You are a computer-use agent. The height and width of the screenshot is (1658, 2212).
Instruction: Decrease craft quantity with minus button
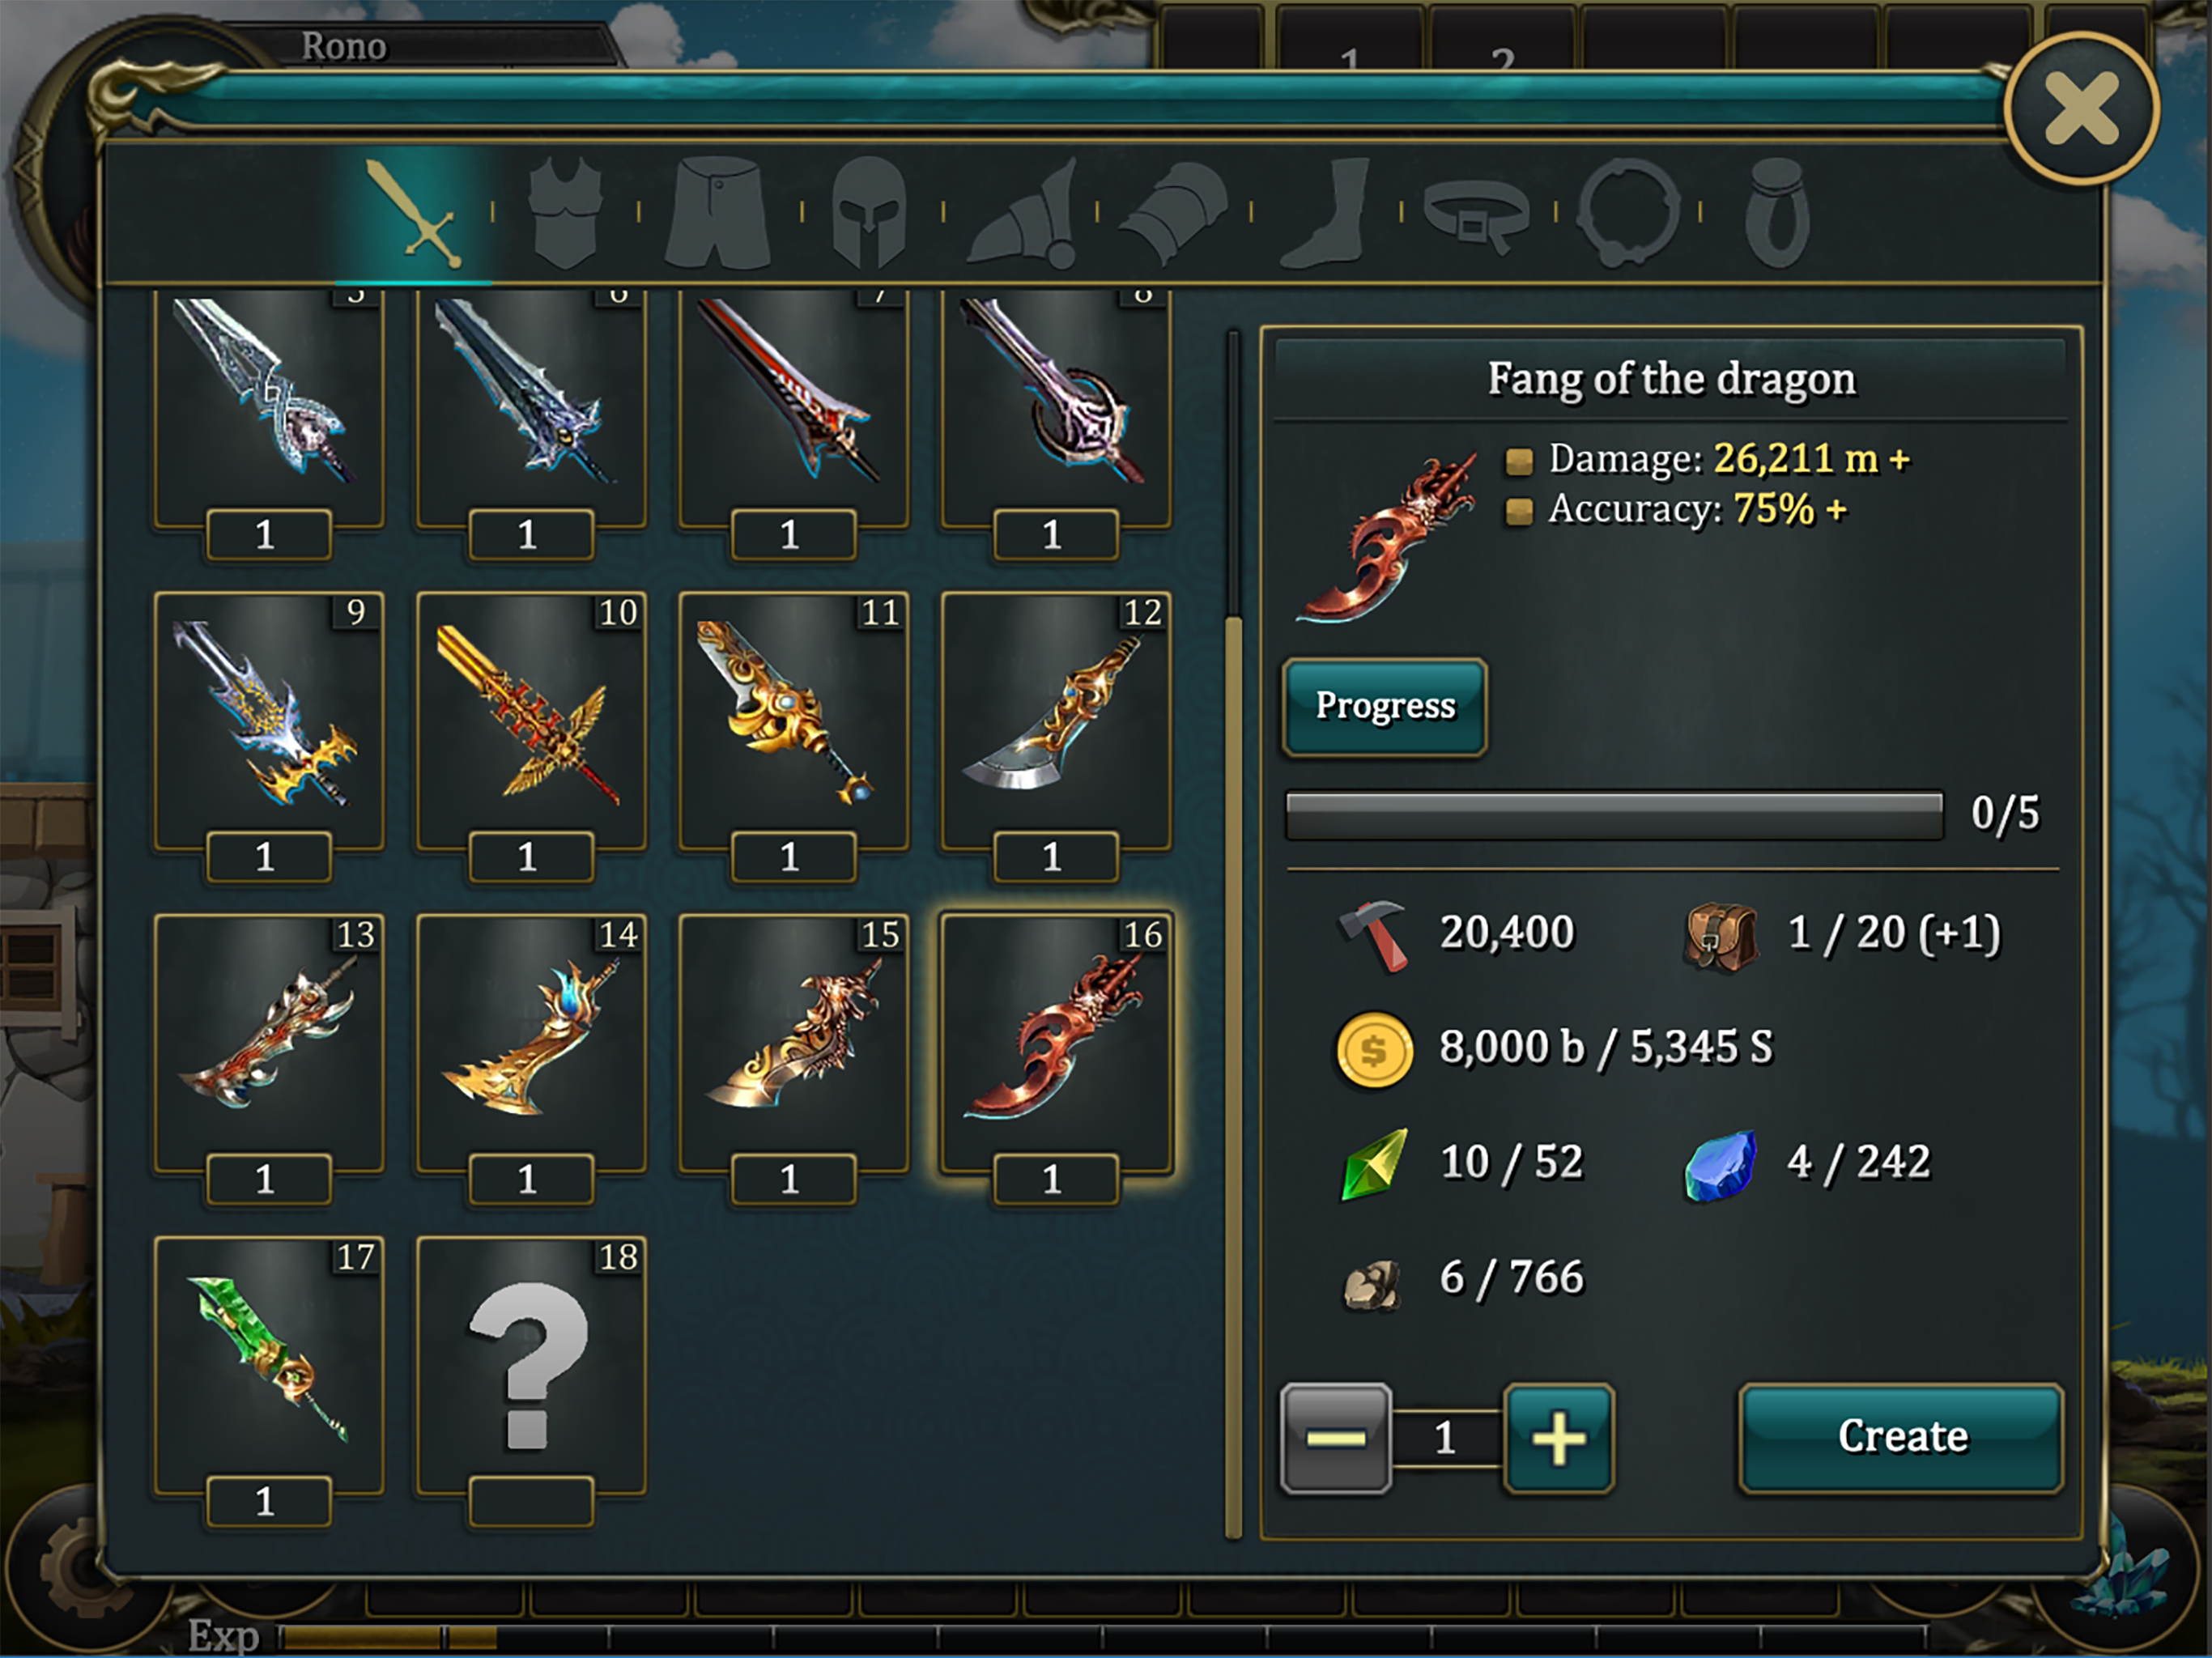[1335, 1438]
